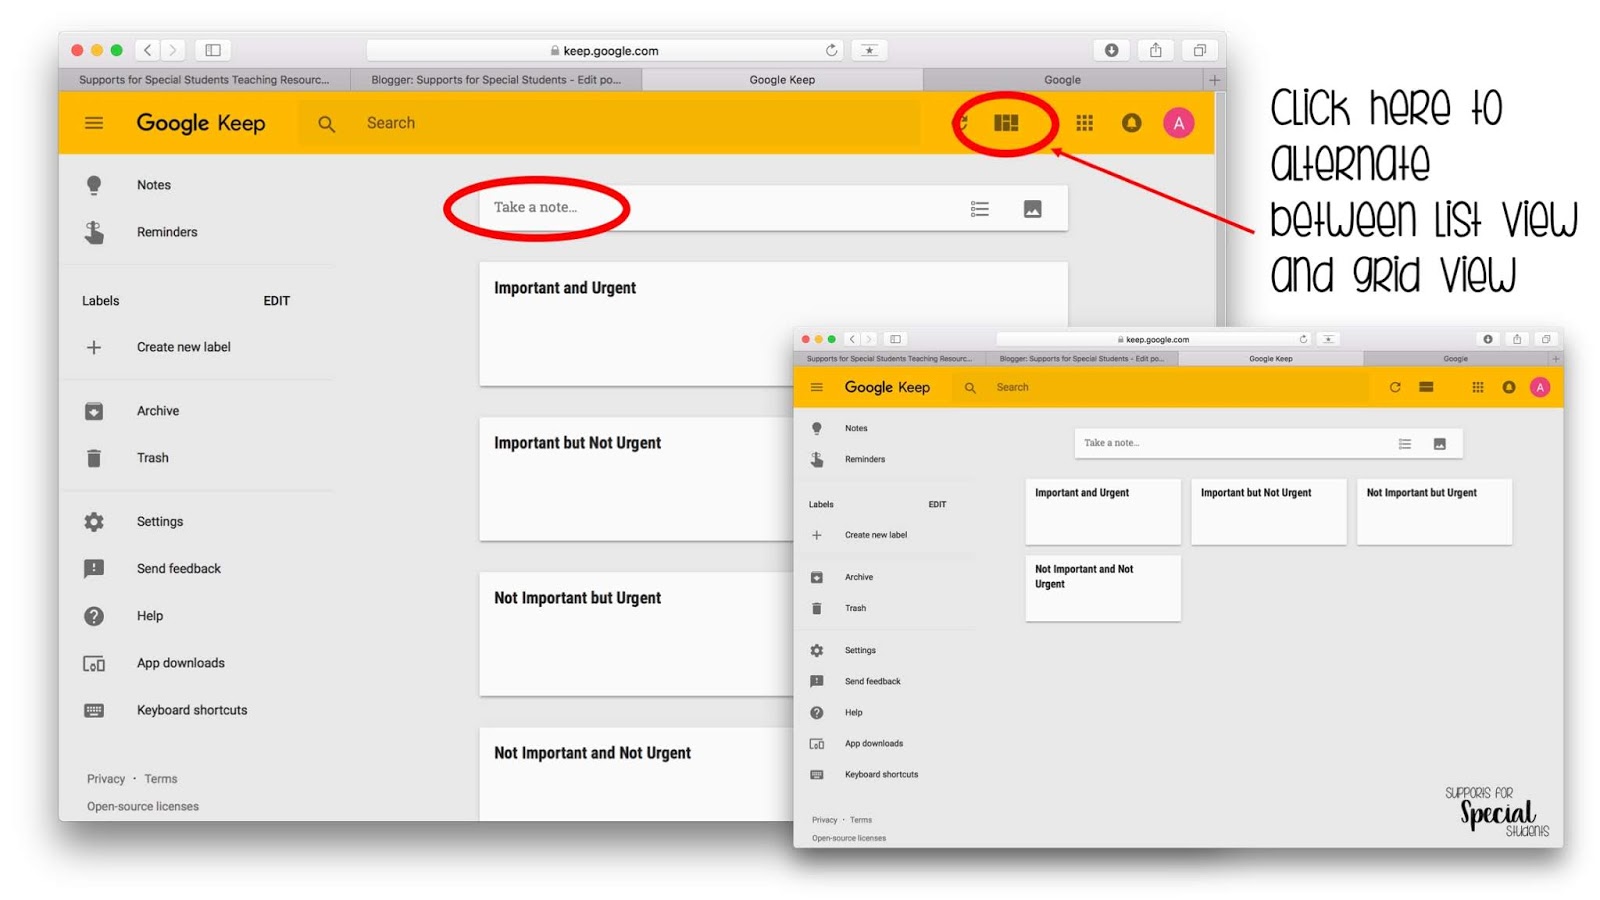This screenshot has width=1600, height=900.
Task: Click the keep.google.com address bar in back window
Action: click(x=606, y=50)
